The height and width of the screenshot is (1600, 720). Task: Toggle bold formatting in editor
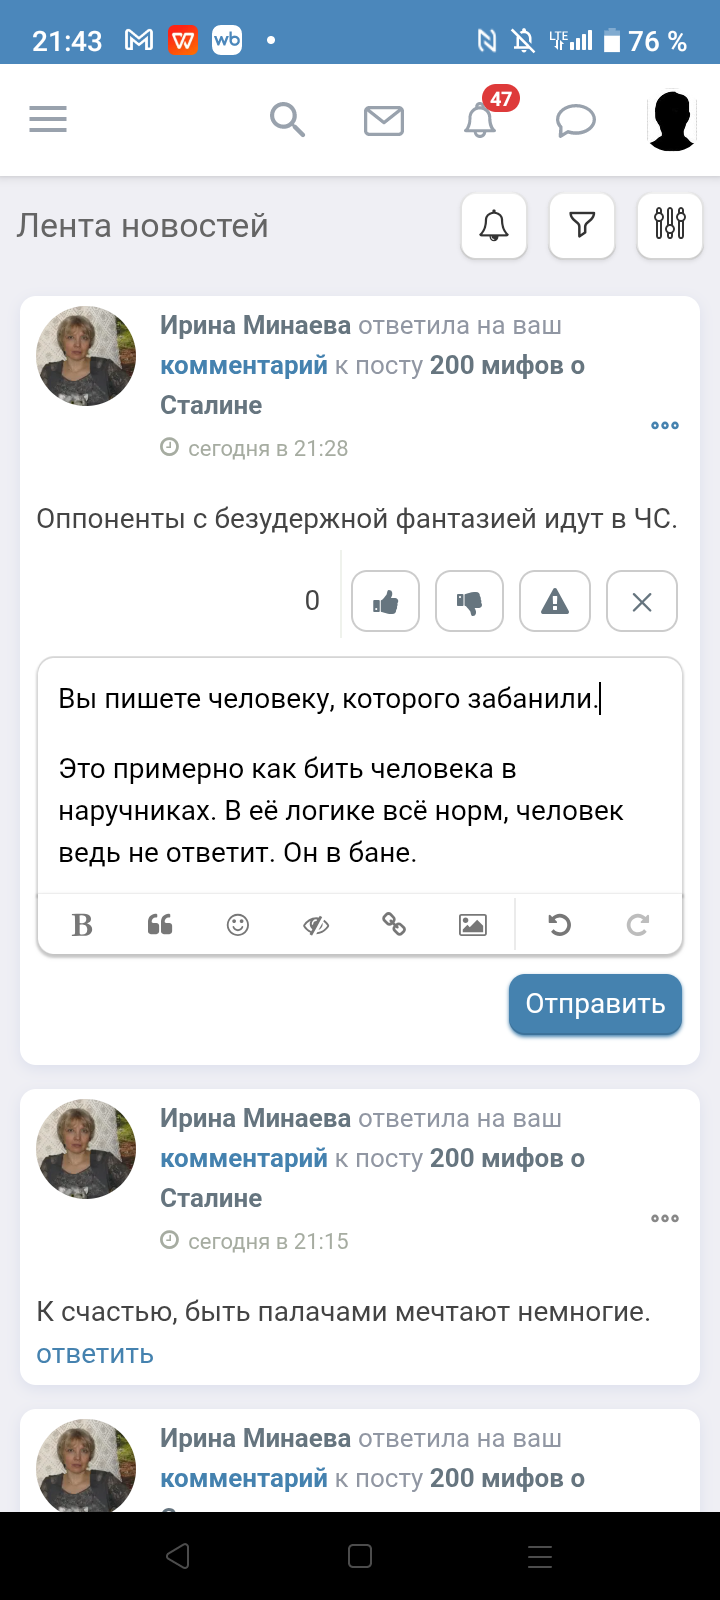pyautogui.click(x=82, y=925)
